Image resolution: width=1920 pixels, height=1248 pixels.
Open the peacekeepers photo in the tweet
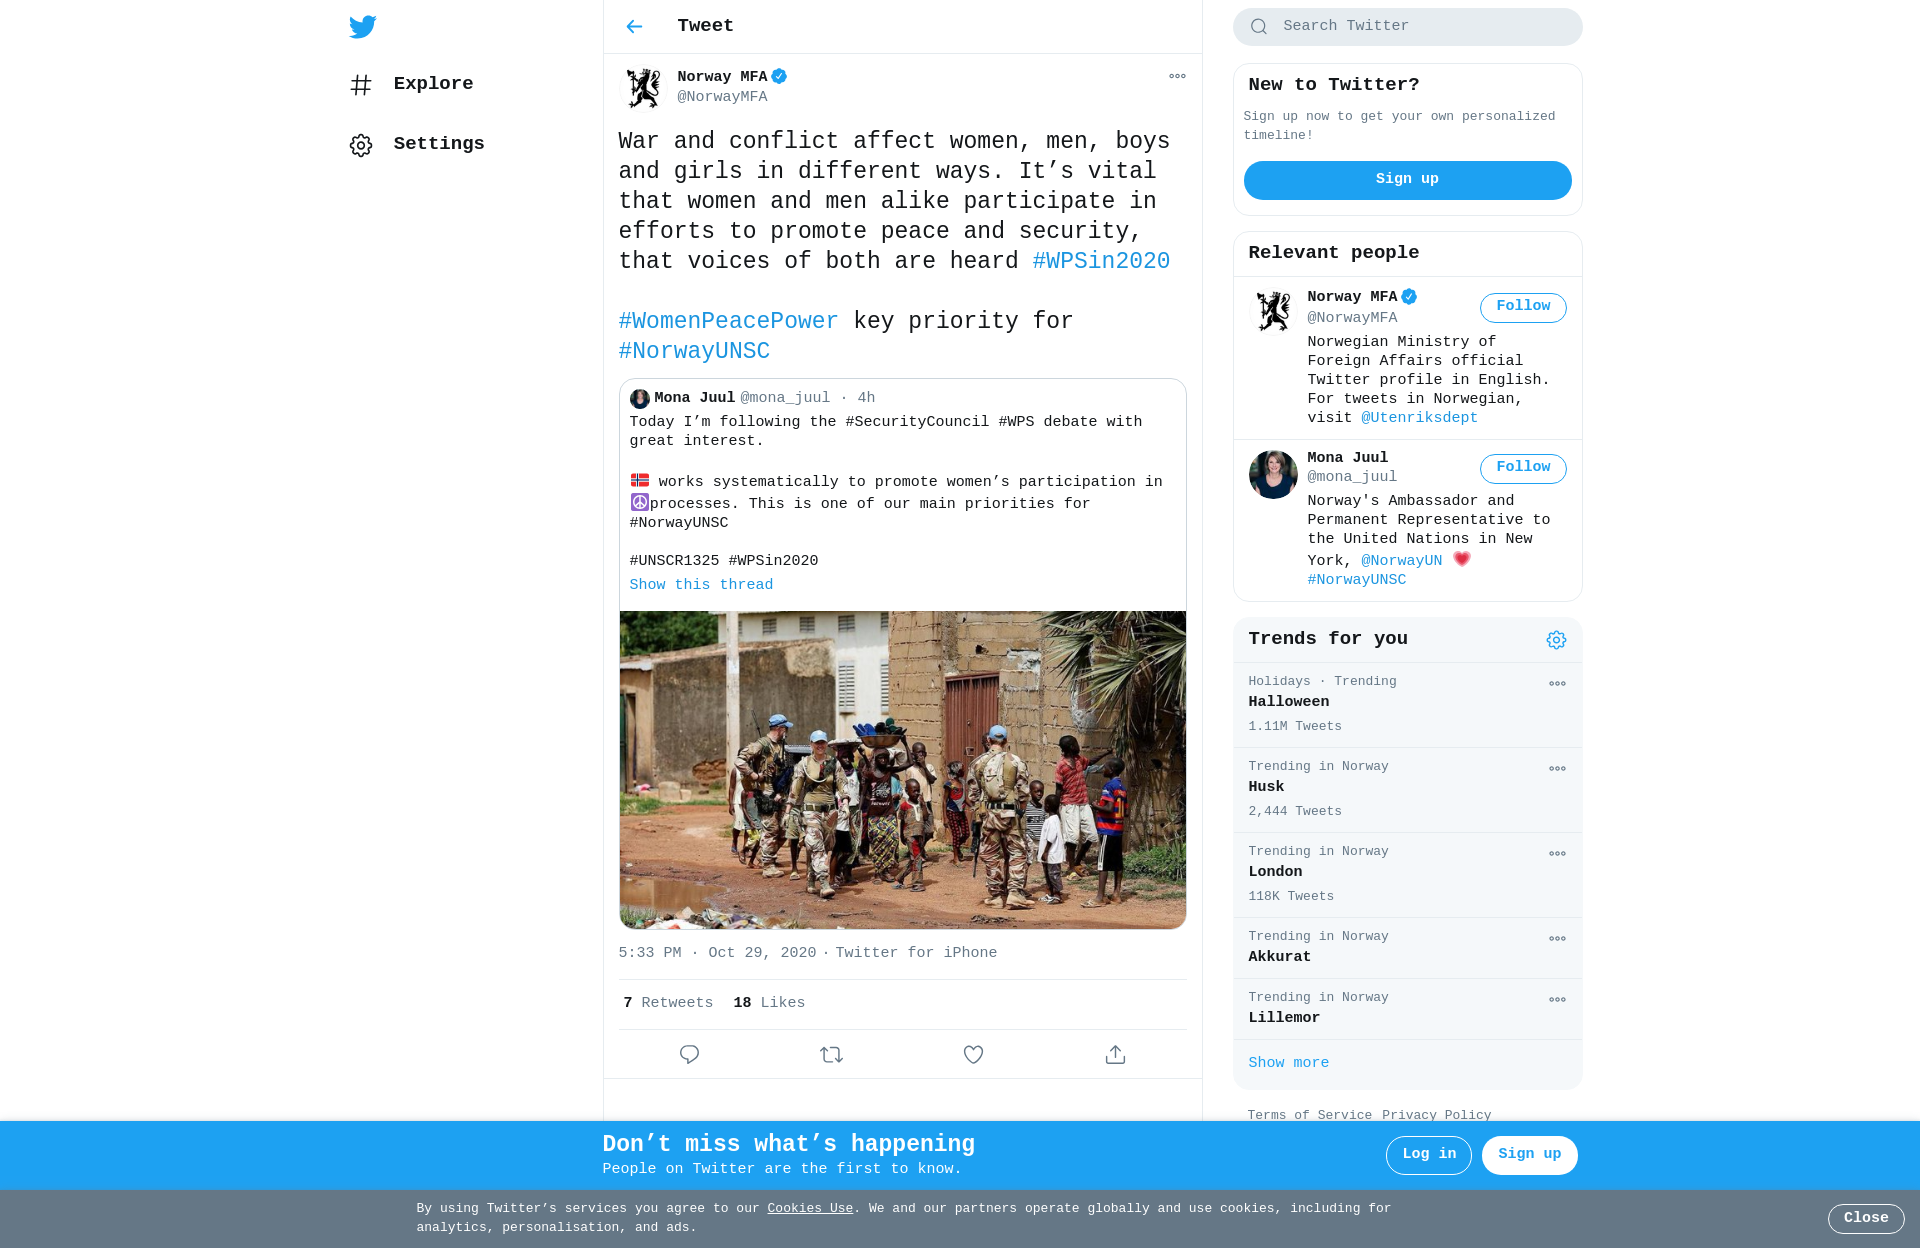point(902,770)
